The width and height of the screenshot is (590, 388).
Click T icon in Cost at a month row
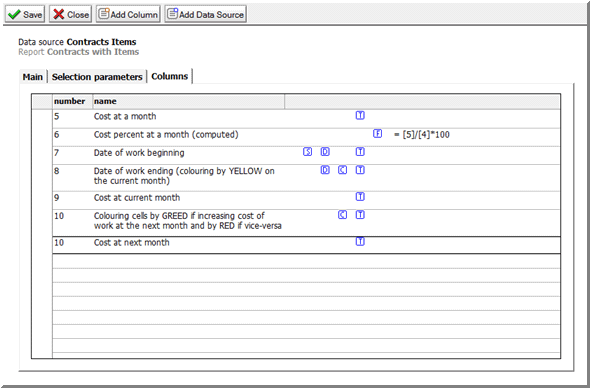click(360, 116)
